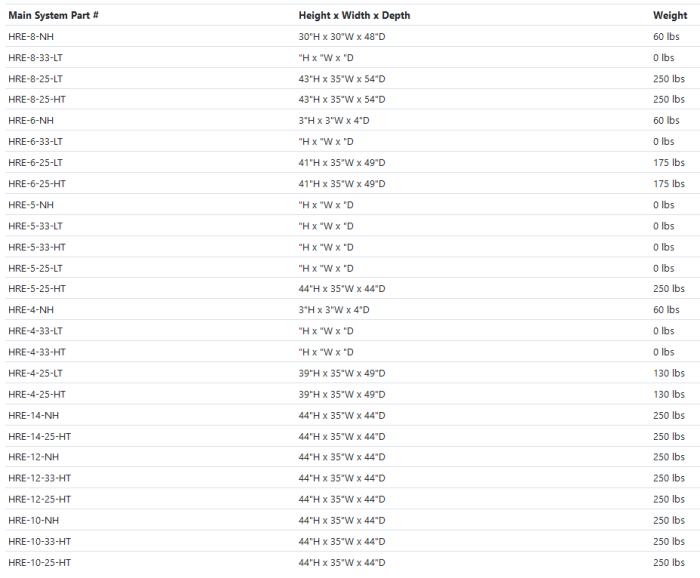Select the HRE-14-NH part number
Viewport: 700px width, 578px height.
[33, 415]
